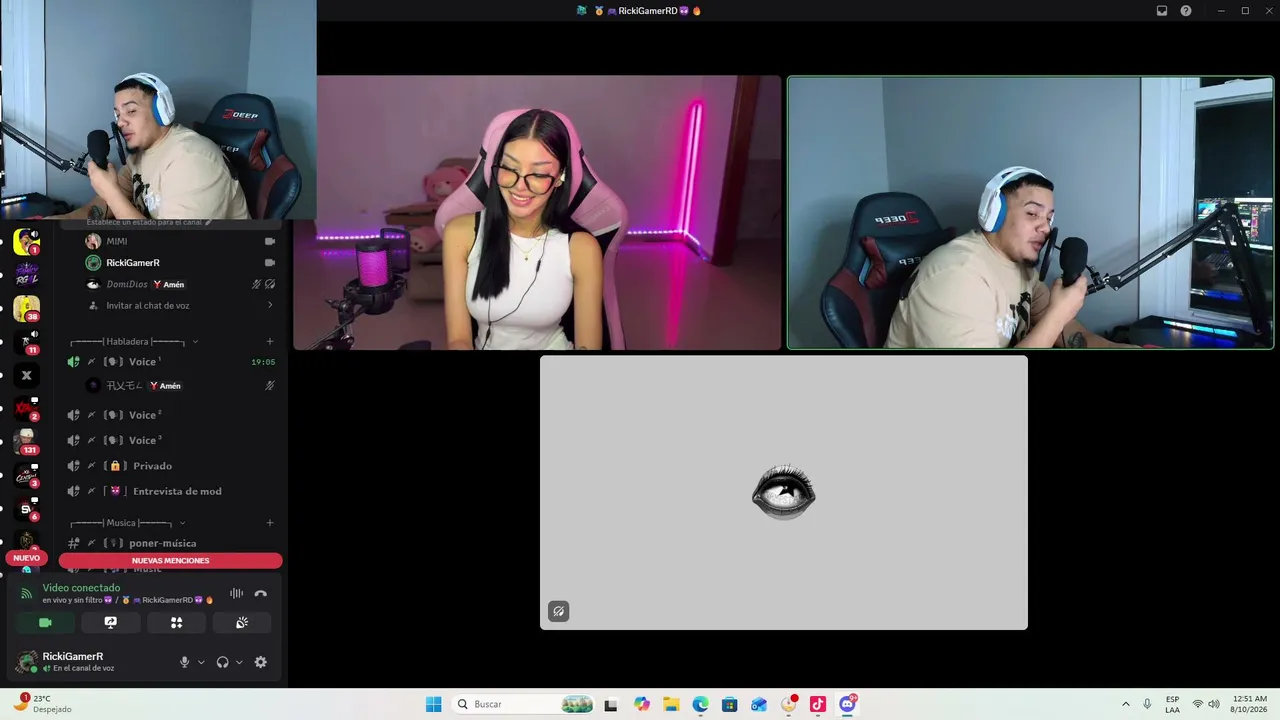Open the Discord inbox icon in title bar
The image size is (1280, 720).
[x=1162, y=11]
